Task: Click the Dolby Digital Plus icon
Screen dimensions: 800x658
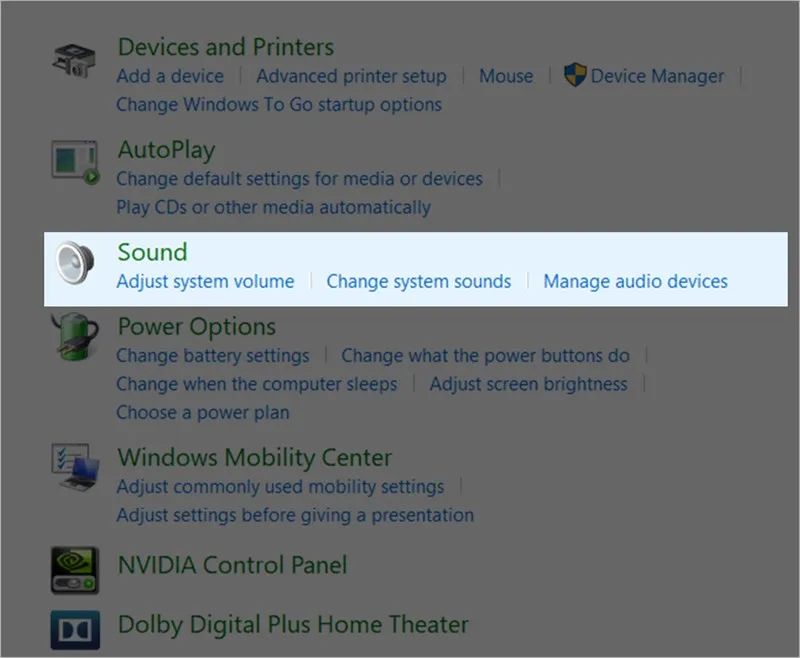Action: pos(75,628)
